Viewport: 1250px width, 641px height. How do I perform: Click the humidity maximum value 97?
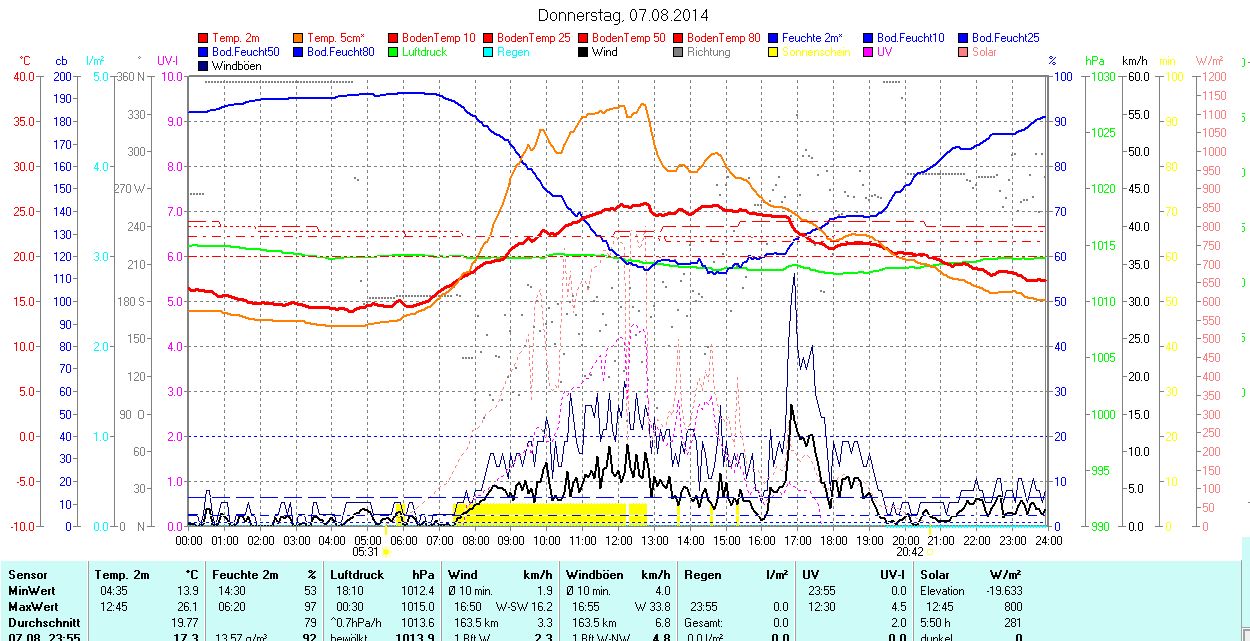(x=310, y=607)
